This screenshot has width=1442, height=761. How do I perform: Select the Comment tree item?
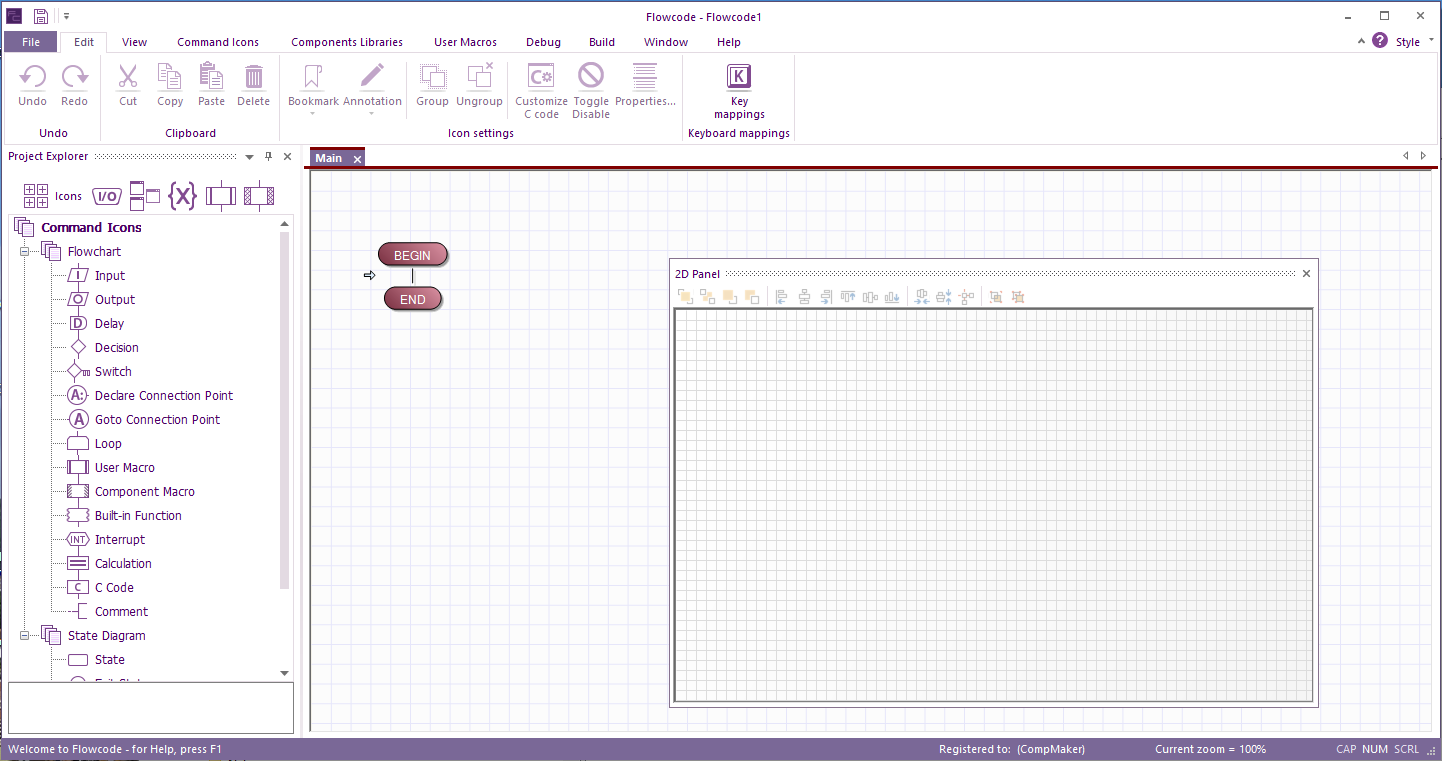point(121,612)
